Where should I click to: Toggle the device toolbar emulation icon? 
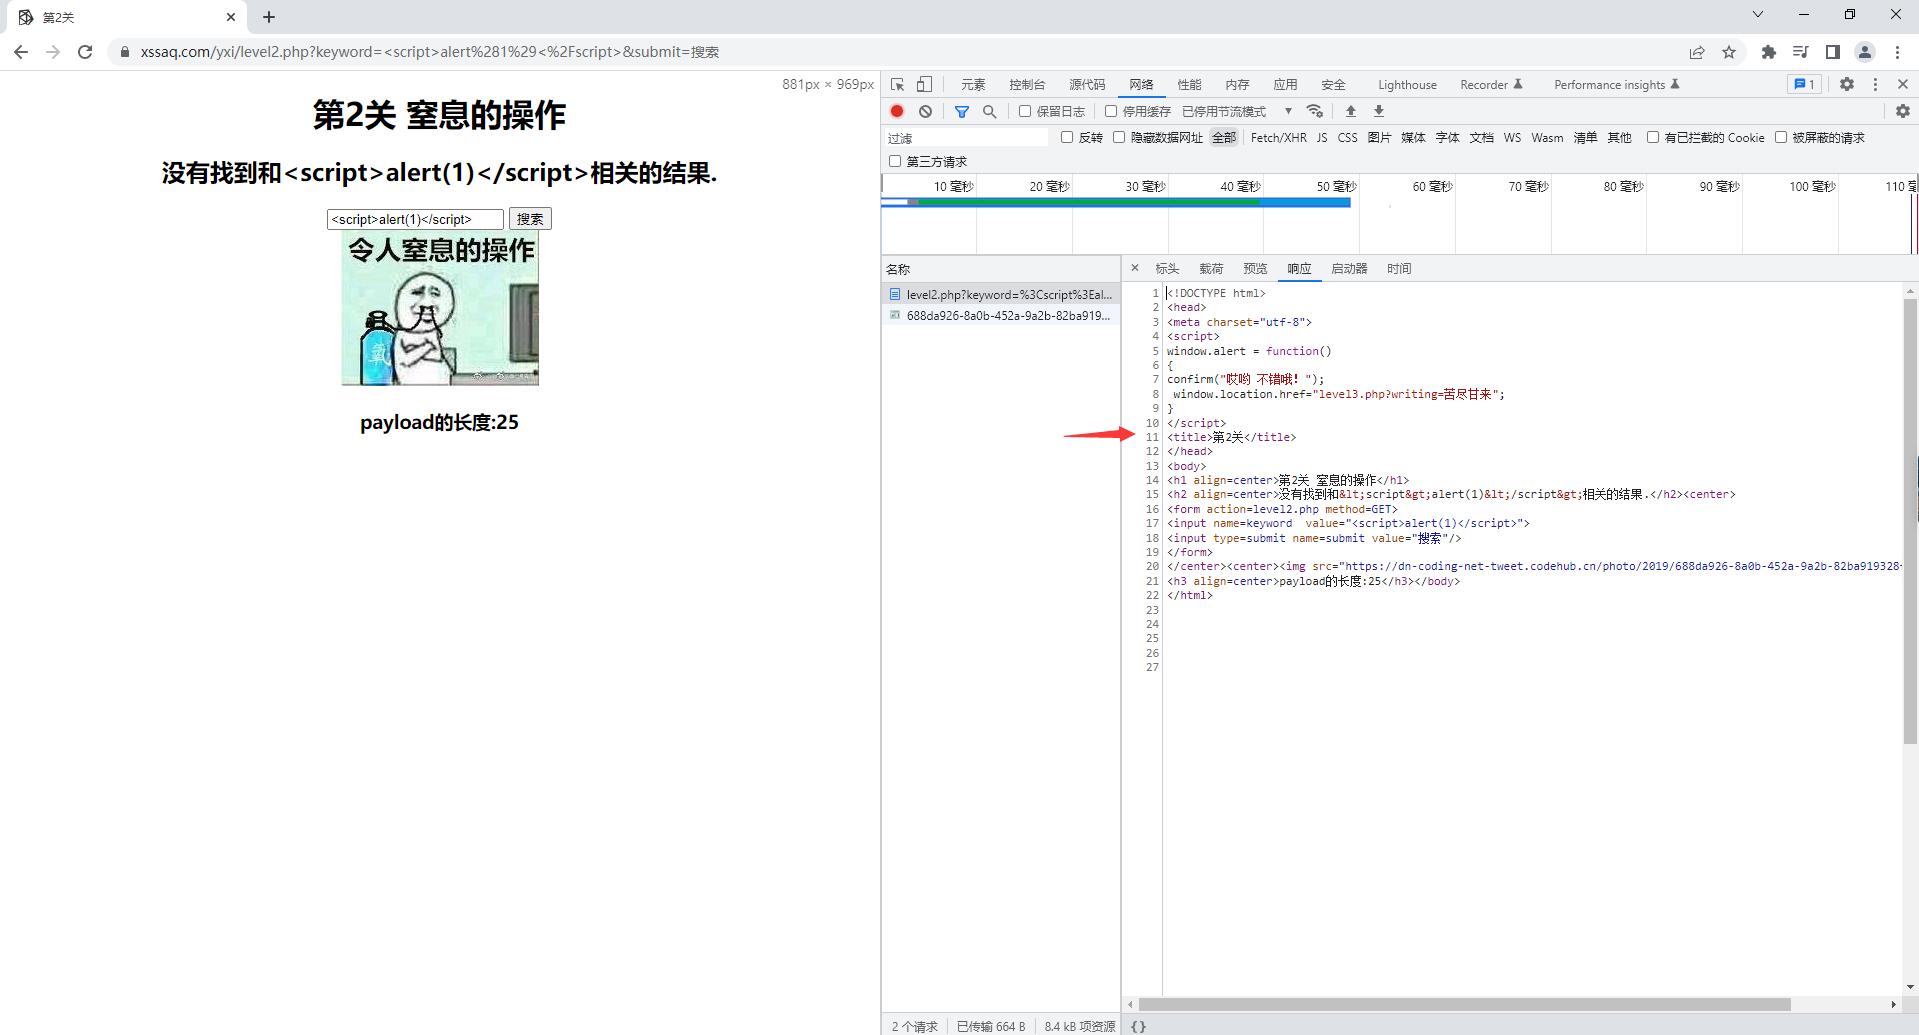(x=925, y=85)
